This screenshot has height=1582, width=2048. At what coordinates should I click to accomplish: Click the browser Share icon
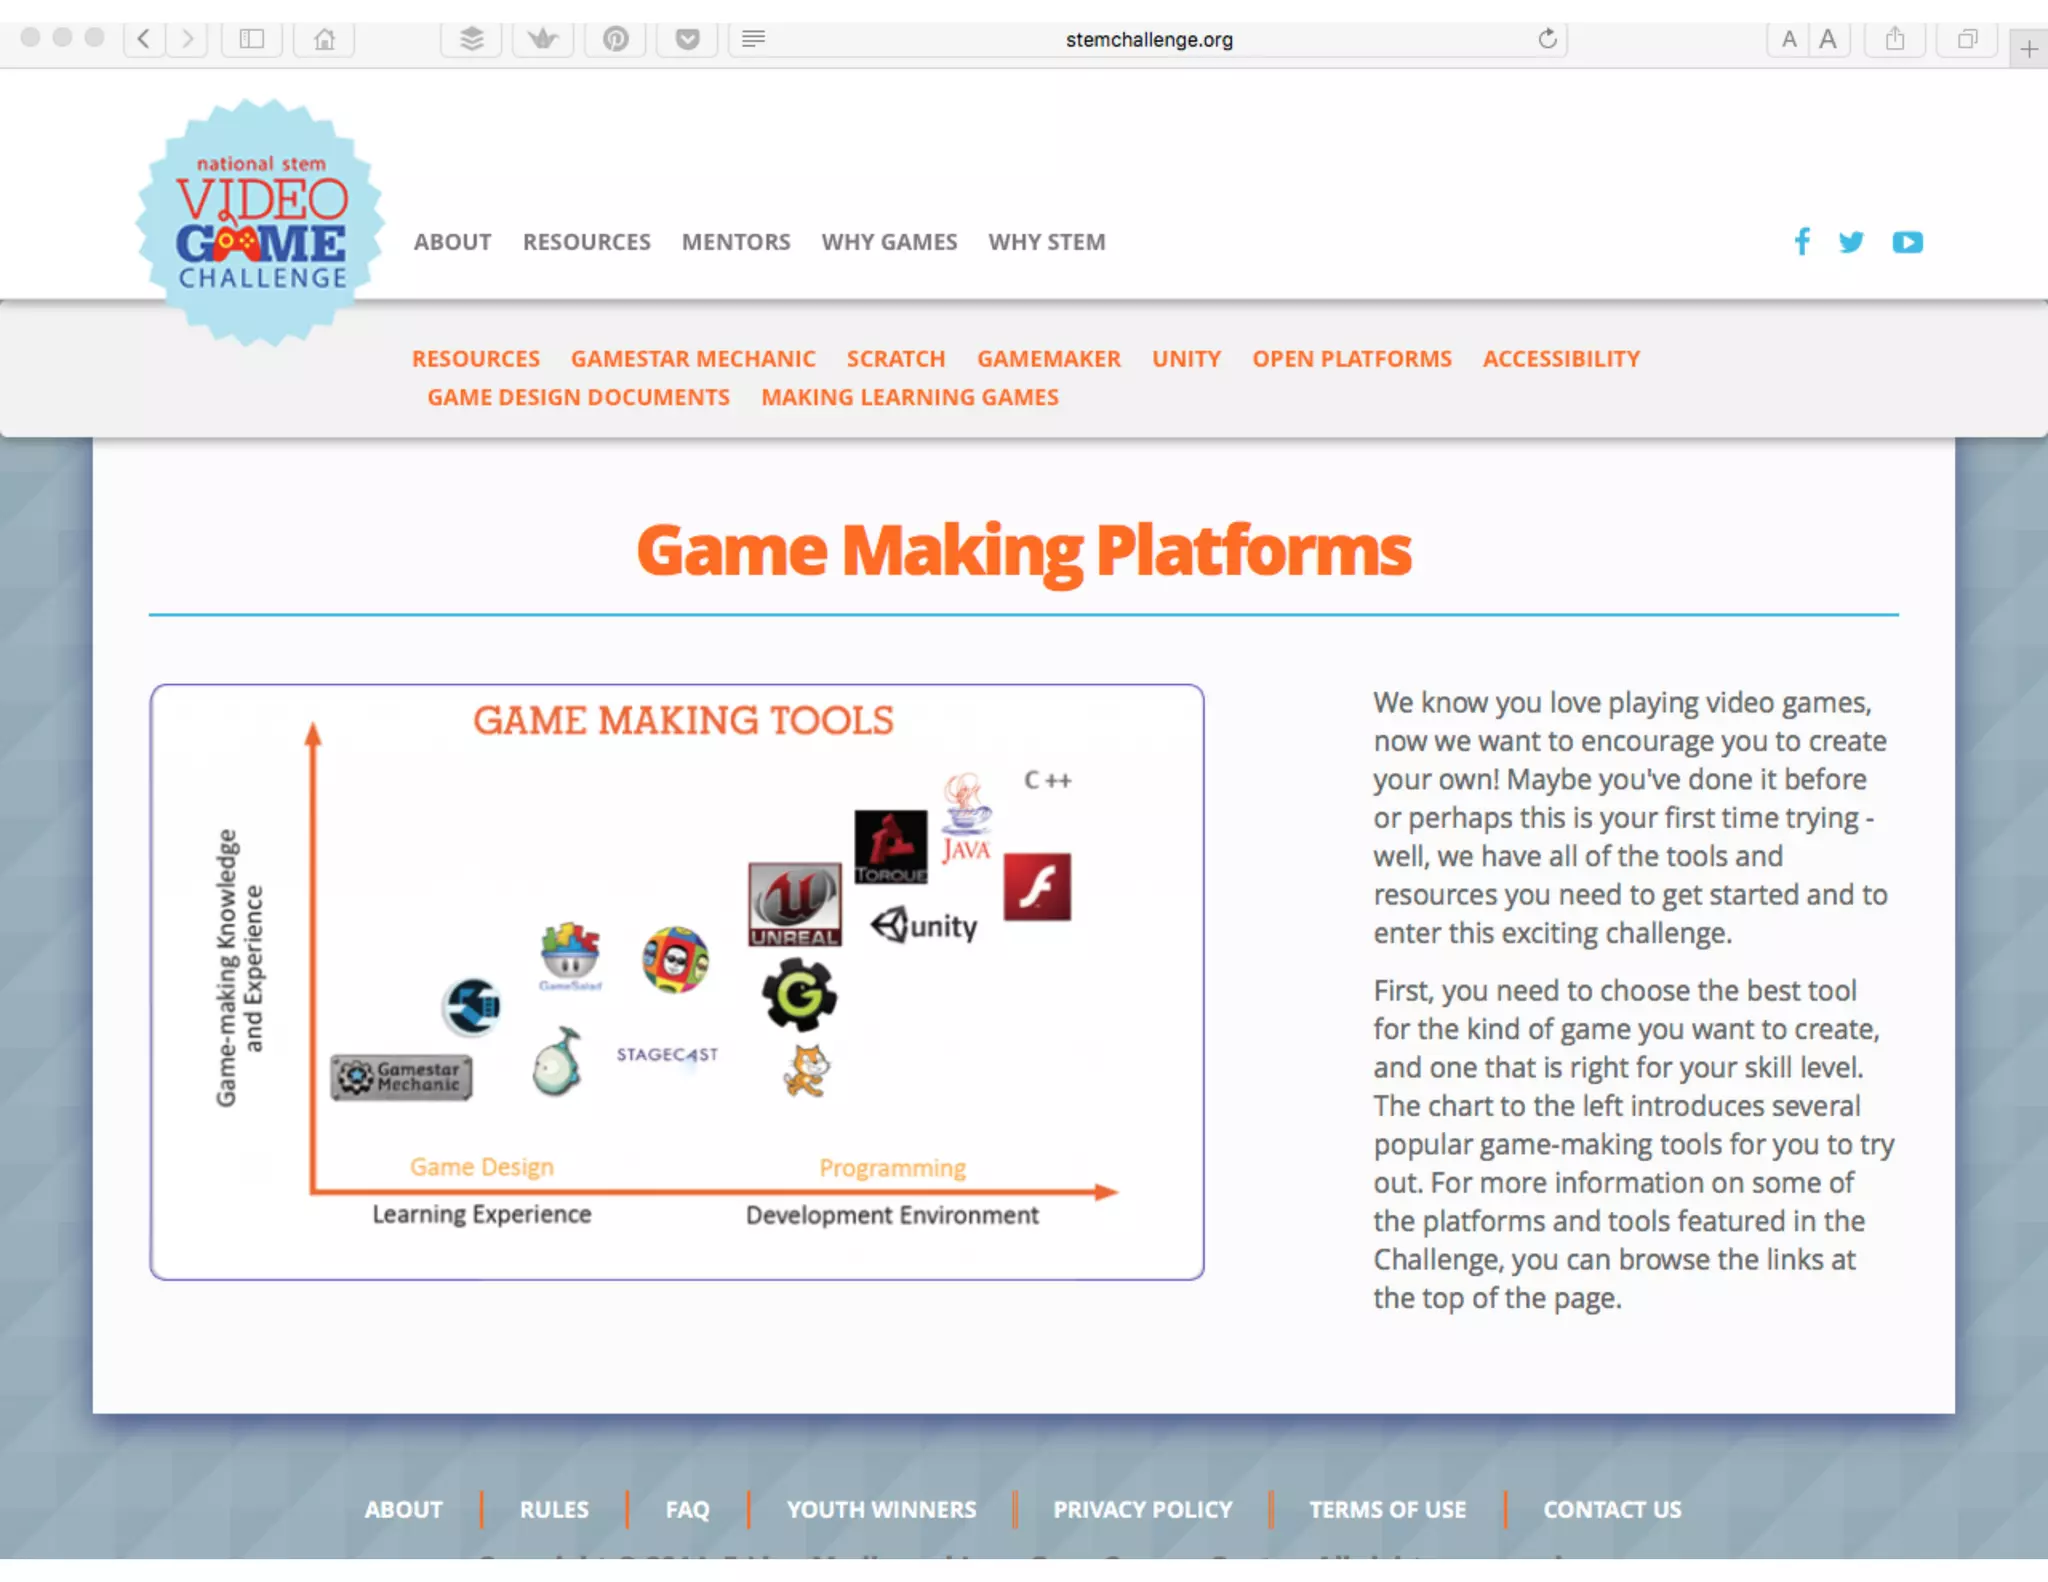pos(1894,39)
